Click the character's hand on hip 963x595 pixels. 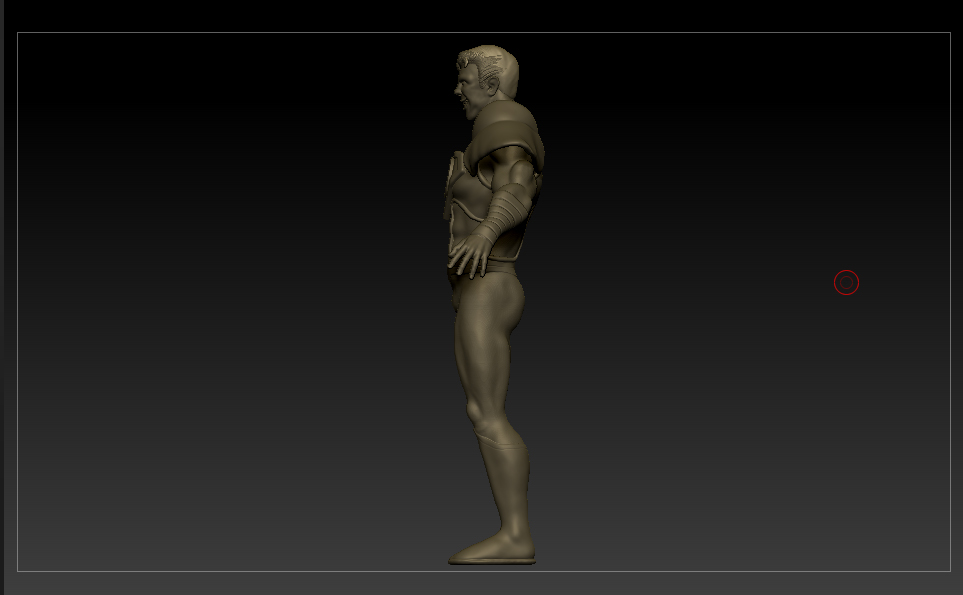click(x=470, y=256)
